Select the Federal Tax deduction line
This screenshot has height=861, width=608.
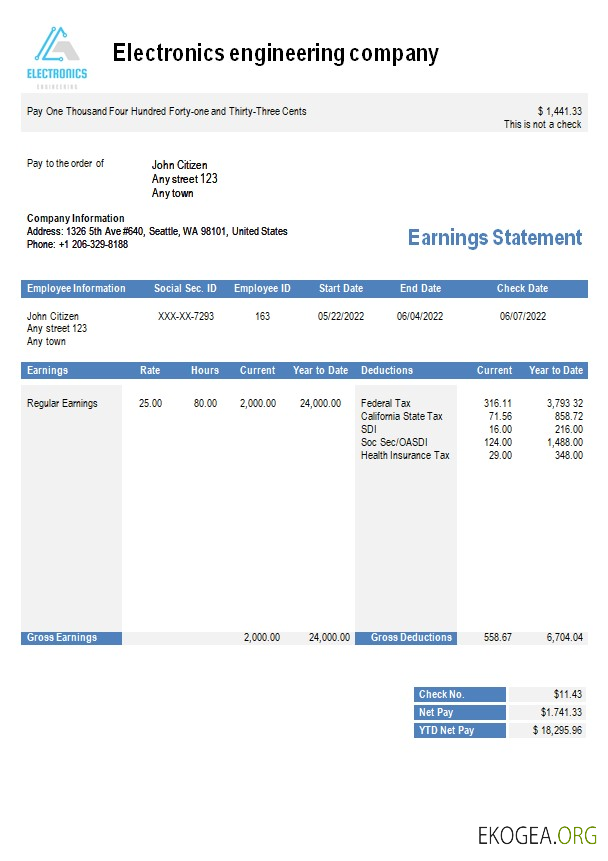386,404
